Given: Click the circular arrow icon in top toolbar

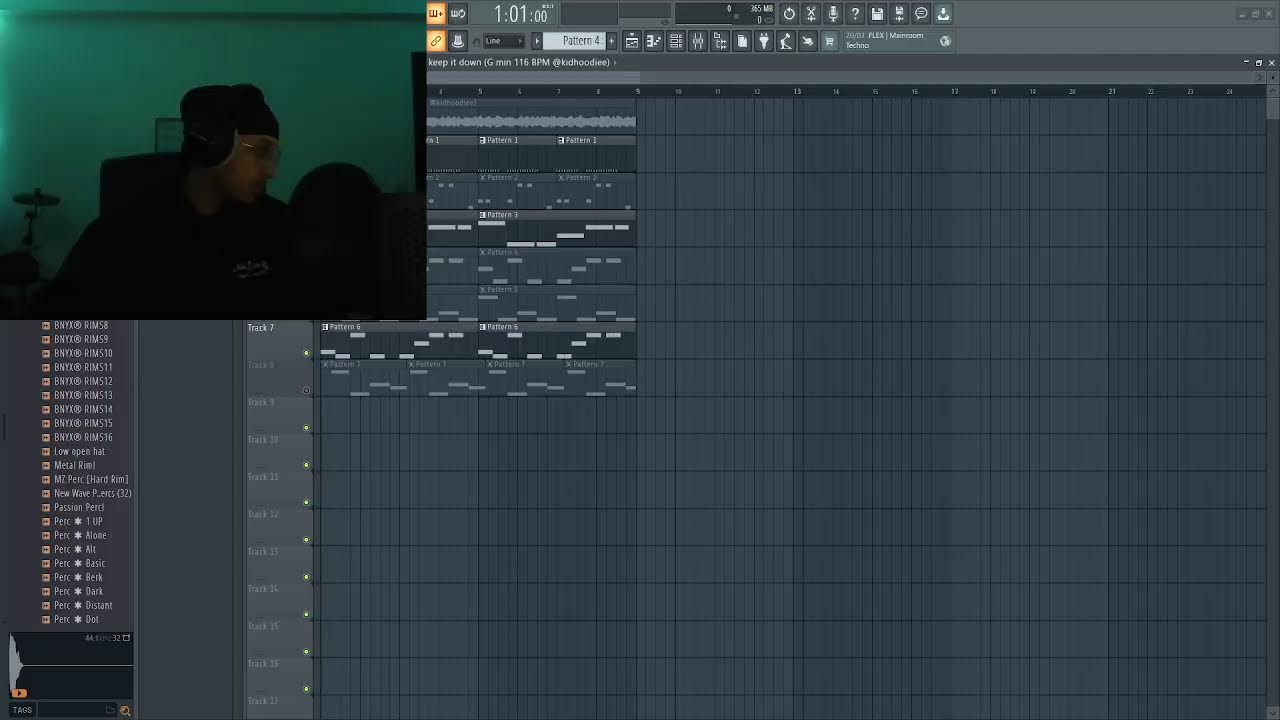Looking at the screenshot, I should click(789, 14).
